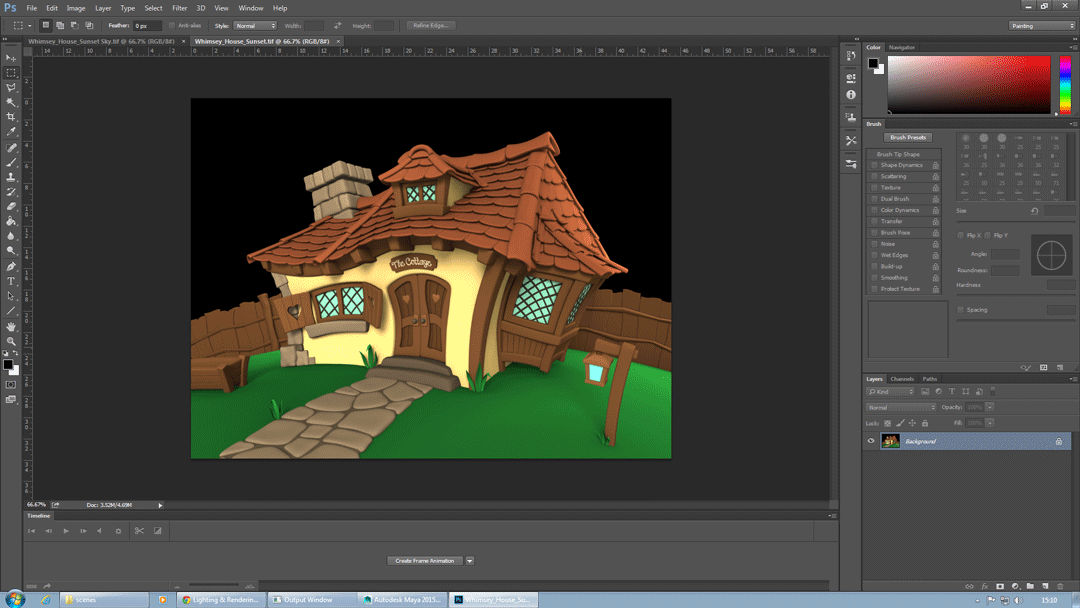1080x608 pixels.
Task: Enable Texture checkbox
Action: [874, 187]
